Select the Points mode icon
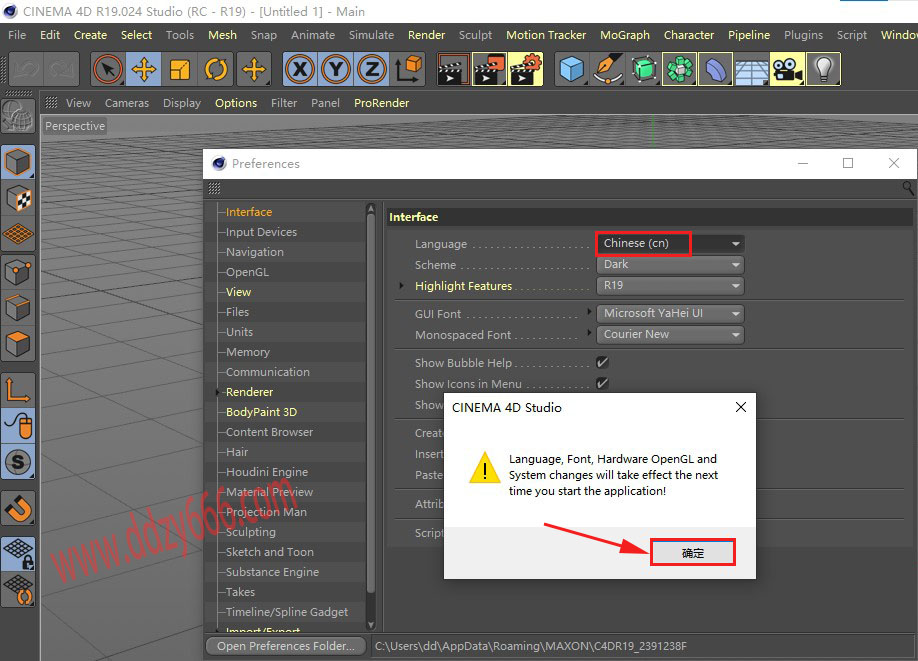 point(18,272)
